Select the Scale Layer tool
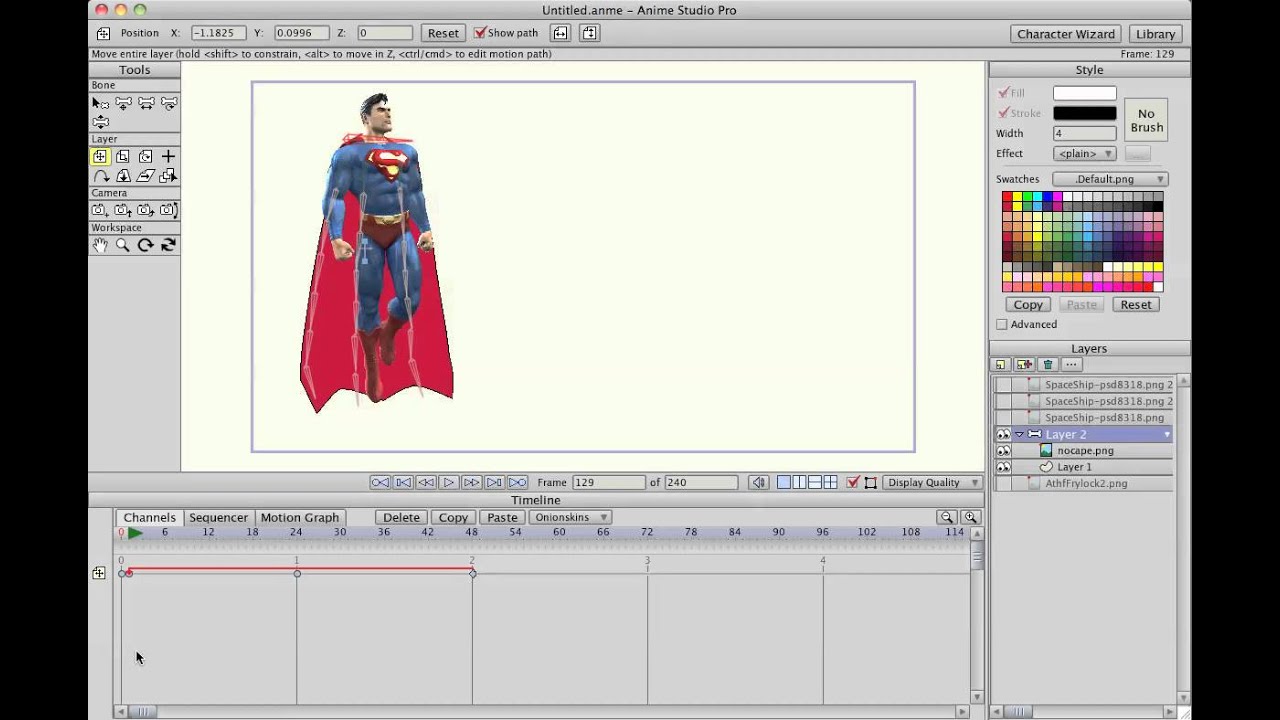This screenshot has height=720, width=1280. 123,157
